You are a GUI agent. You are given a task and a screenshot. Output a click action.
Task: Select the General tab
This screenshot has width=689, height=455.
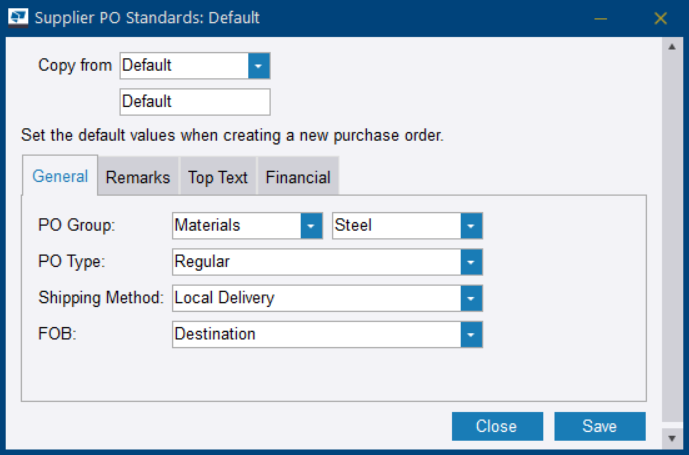pos(60,176)
